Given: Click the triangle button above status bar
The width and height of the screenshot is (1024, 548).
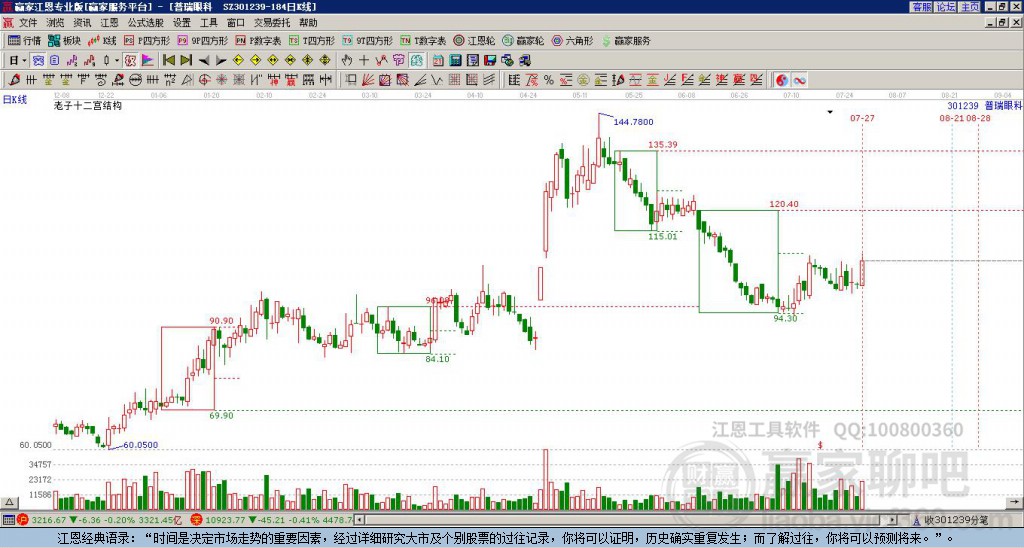Looking at the screenshot, I should pyautogui.click(x=9, y=503).
